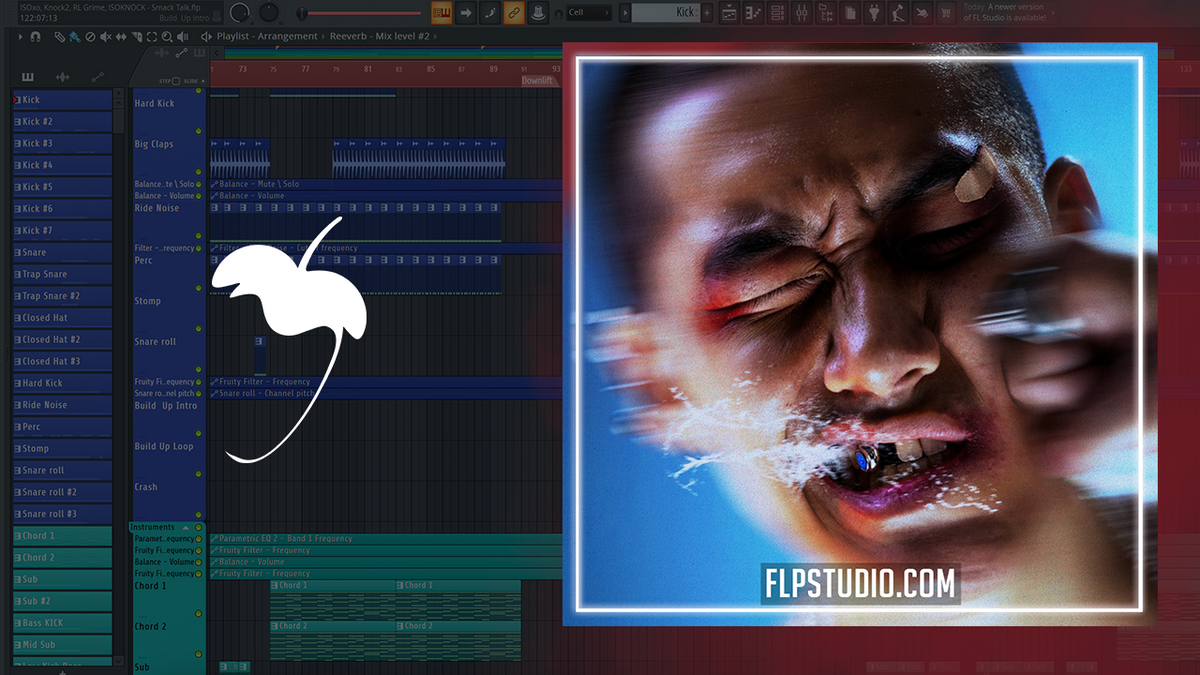Open the Playlist - Arrangement menu
The width and height of the screenshot is (1200, 675).
point(263,35)
